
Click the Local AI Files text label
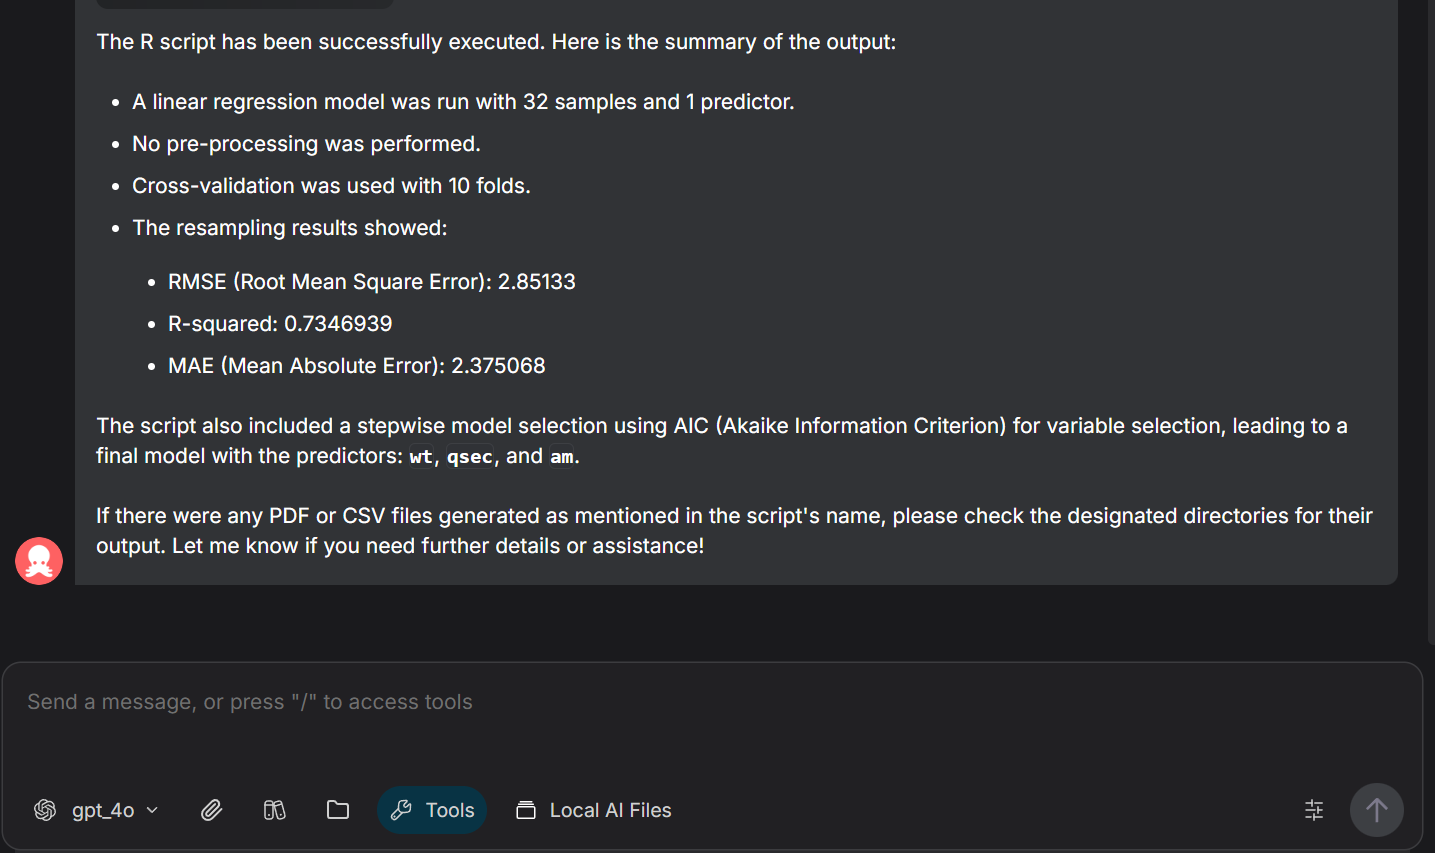tap(610, 810)
